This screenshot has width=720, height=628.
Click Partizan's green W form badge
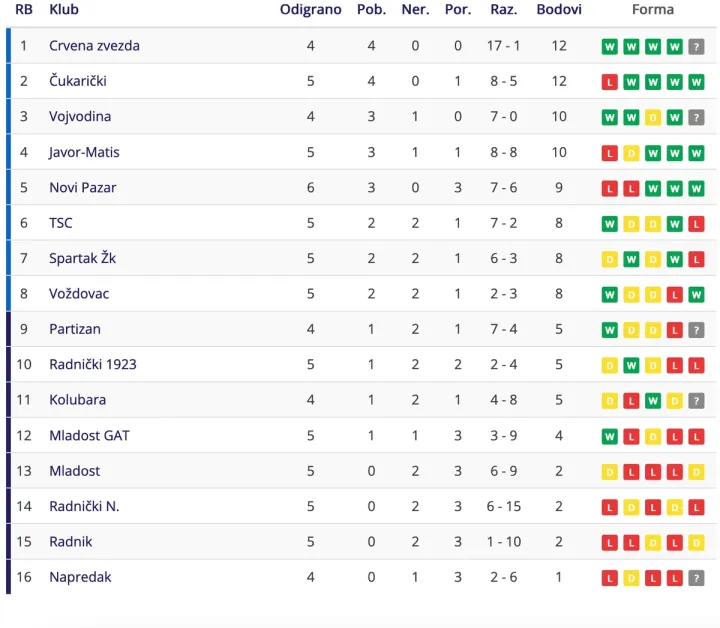pos(609,330)
